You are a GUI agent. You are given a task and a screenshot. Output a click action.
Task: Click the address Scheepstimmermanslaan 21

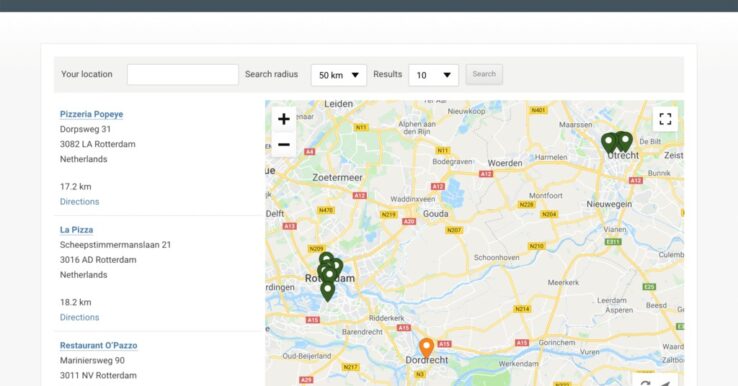[115, 245]
